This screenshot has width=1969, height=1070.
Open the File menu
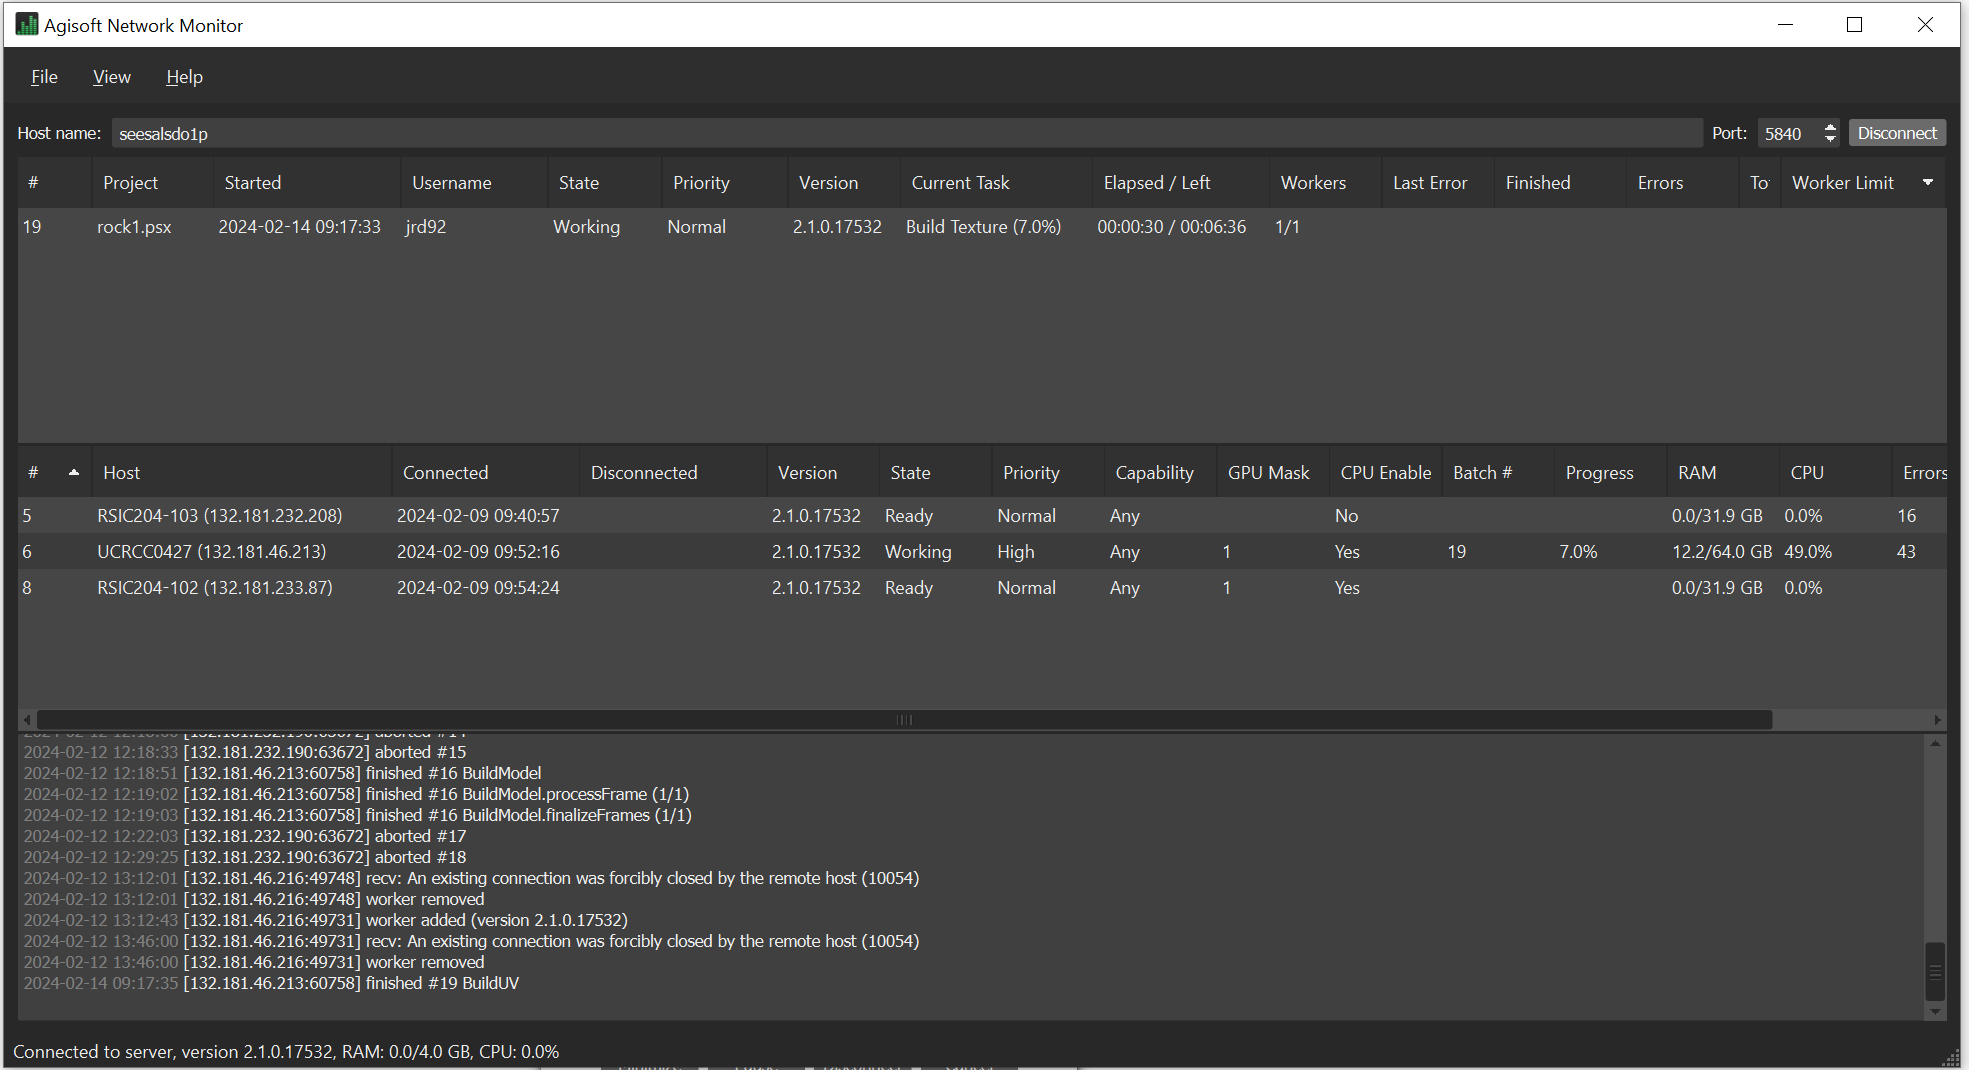pyautogui.click(x=44, y=77)
